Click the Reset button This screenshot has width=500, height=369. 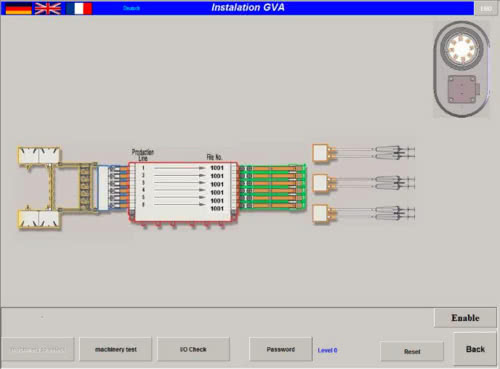point(412,351)
